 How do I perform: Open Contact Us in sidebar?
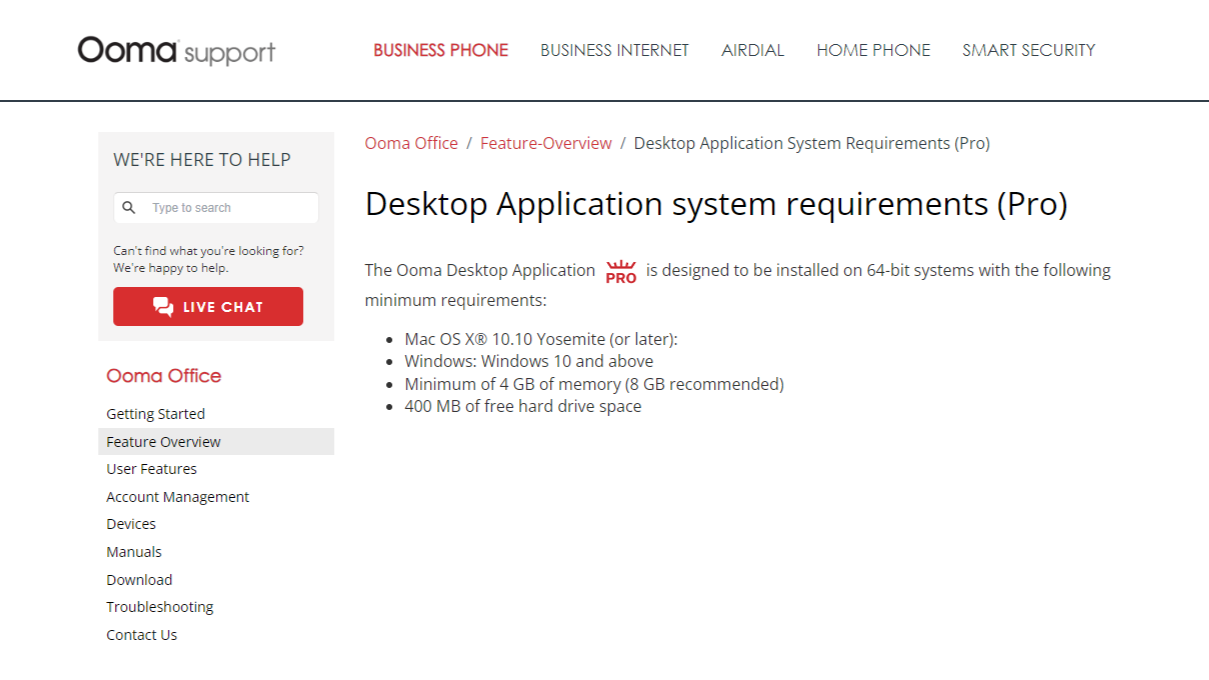click(142, 635)
